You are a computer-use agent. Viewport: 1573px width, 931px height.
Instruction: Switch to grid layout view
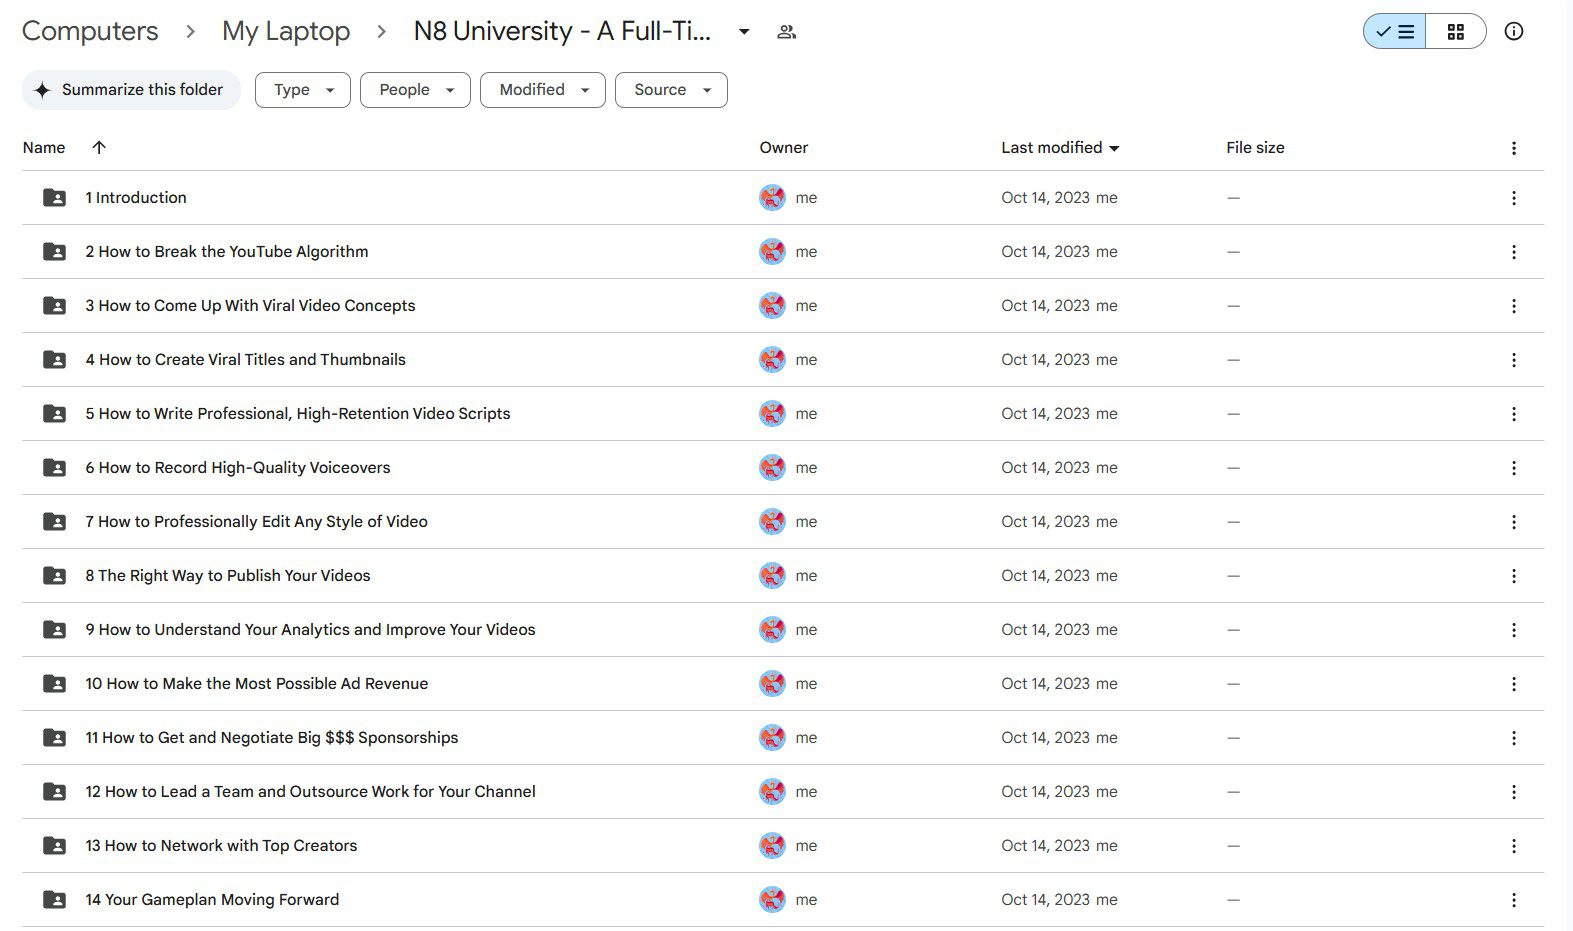[1456, 32]
